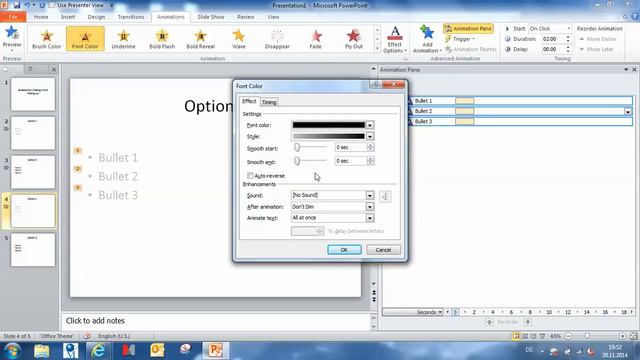Open the Font color dropdown
Image resolution: width=640 pixels, height=360 pixels.
point(370,125)
